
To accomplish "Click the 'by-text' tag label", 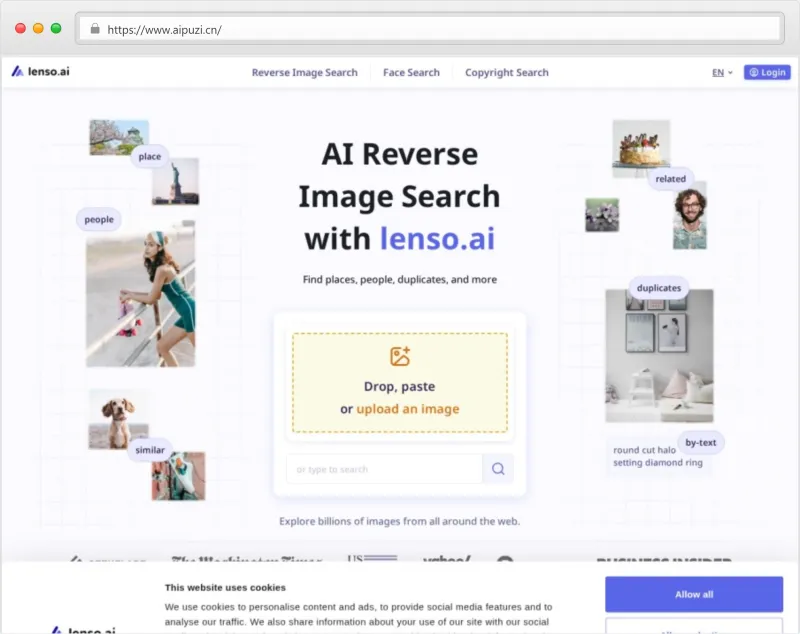I will 701,443.
